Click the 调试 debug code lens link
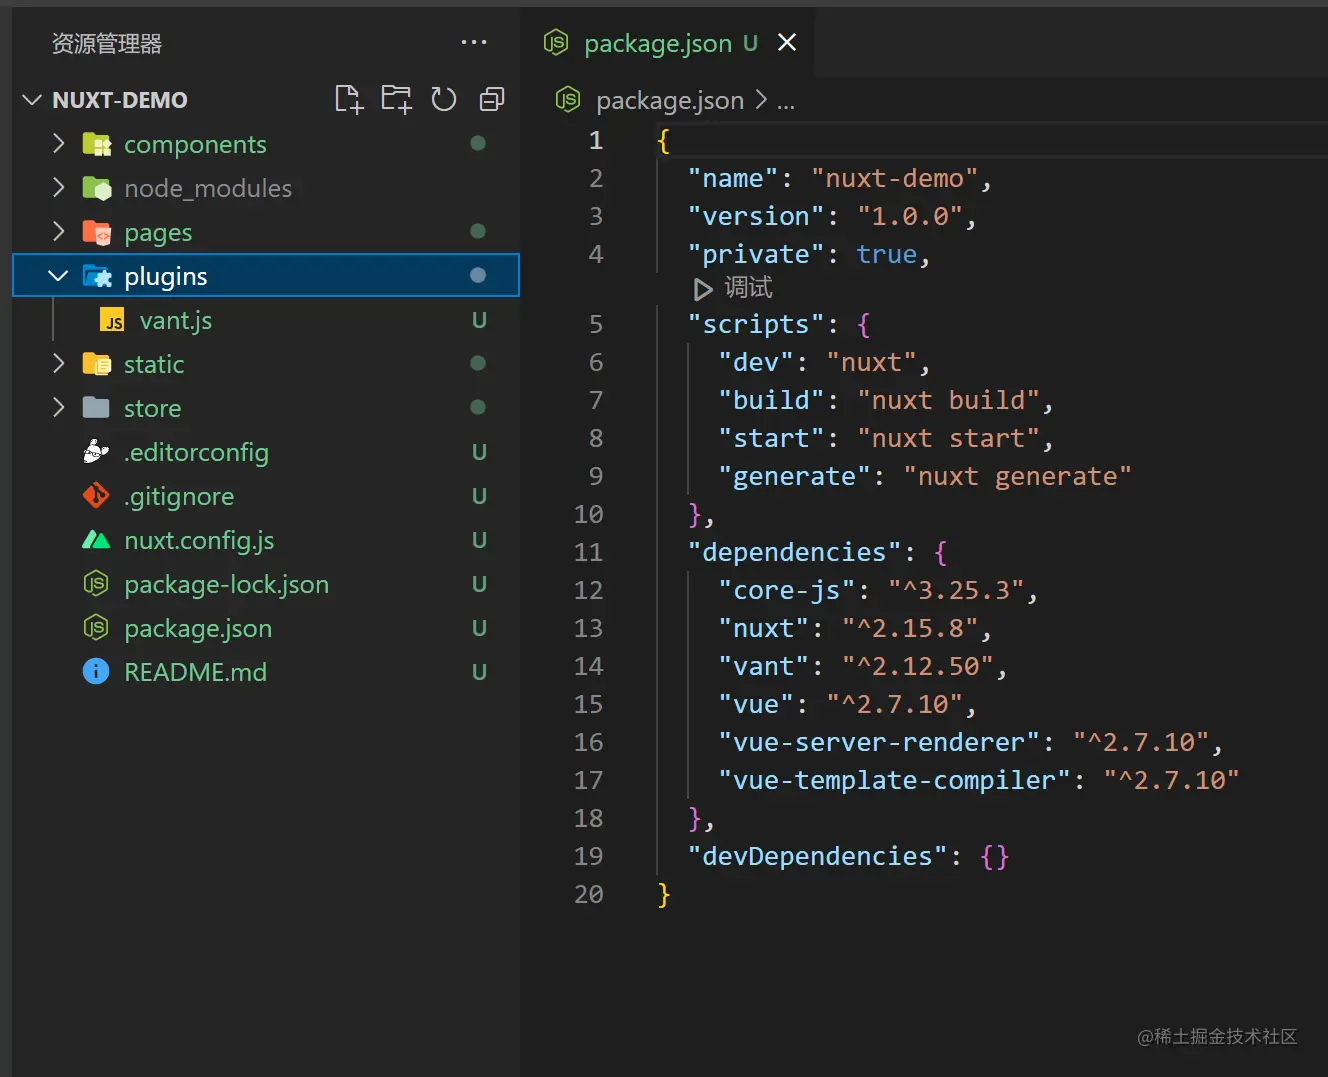 tap(748, 288)
